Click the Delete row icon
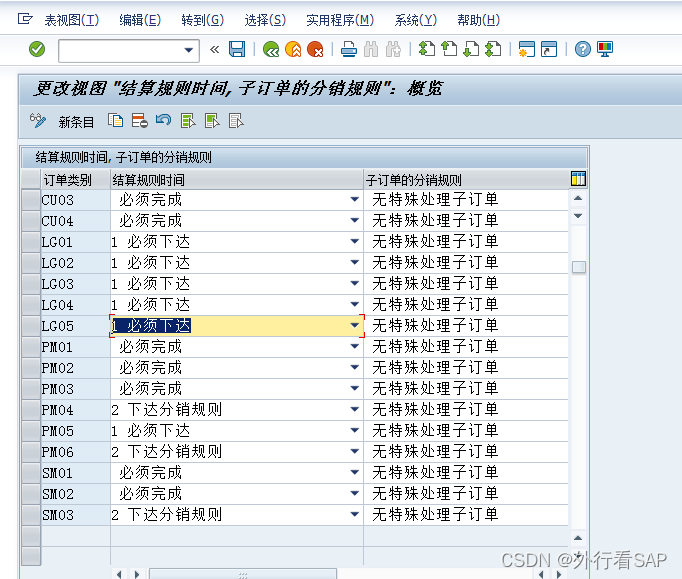The image size is (682, 579). click(140, 121)
